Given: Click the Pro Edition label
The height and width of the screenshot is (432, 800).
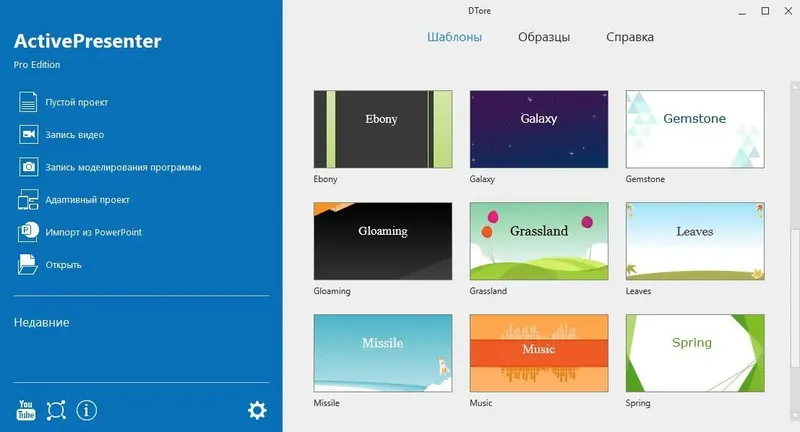Looking at the screenshot, I should 37,65.
